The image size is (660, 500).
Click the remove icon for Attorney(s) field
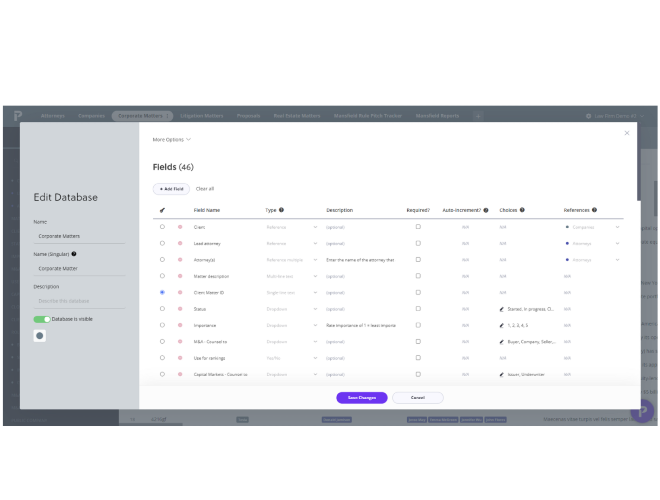pyautogui.click(x=180, y=260)
